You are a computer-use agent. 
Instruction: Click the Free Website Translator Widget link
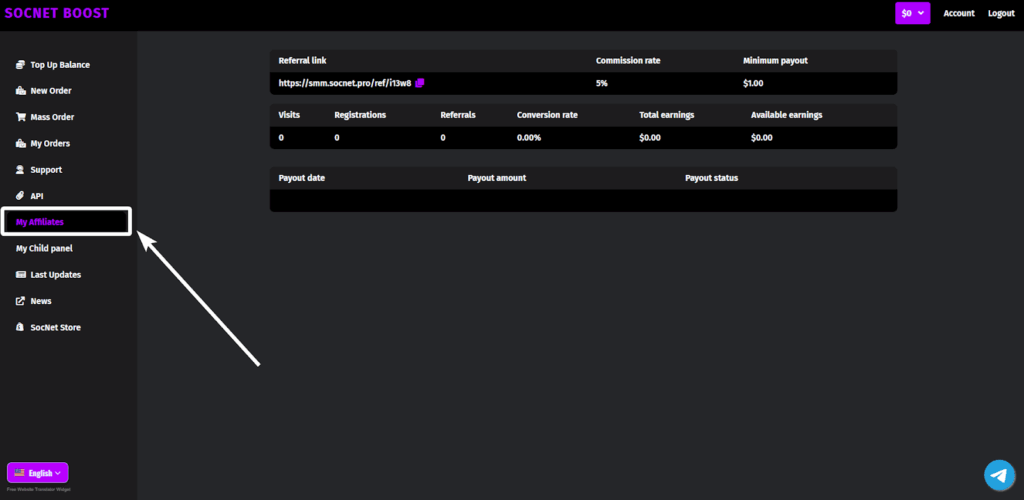pos(38,489)
